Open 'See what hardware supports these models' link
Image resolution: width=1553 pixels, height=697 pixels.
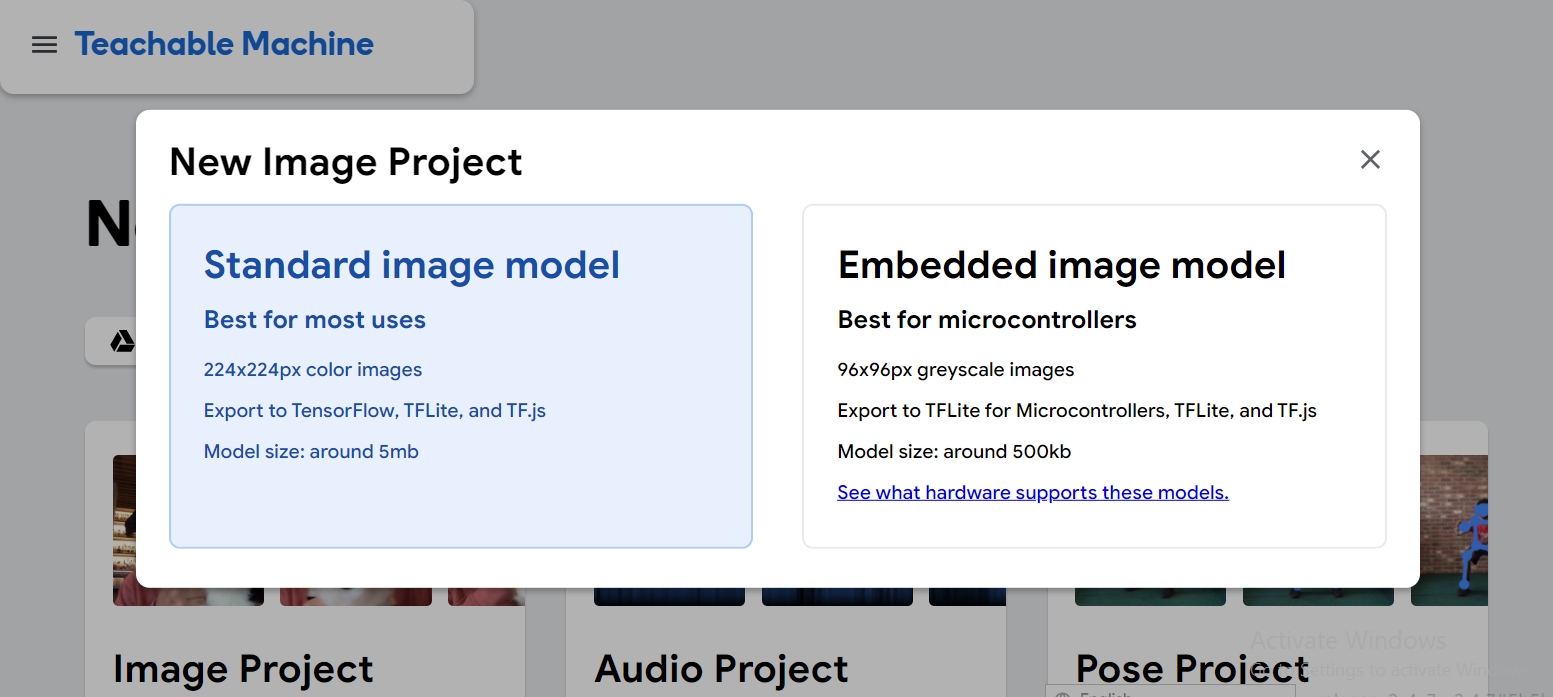tap(1033, 492)
